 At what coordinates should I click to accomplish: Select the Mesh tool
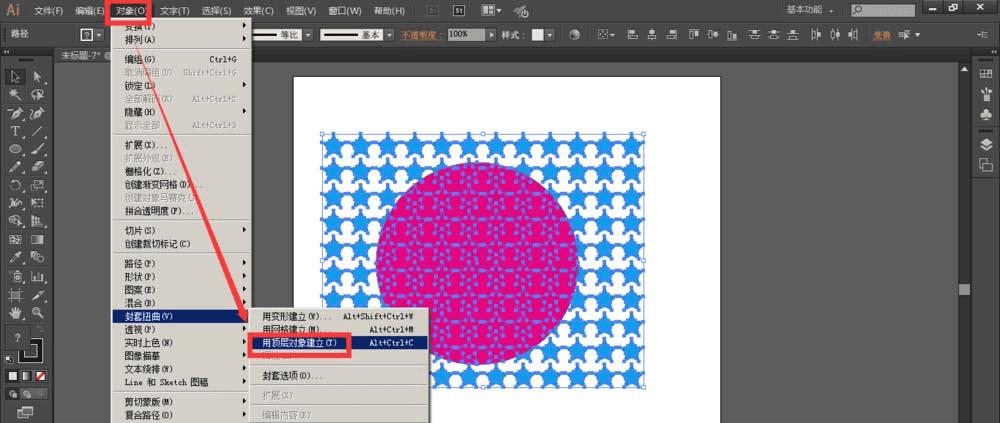(15, 240)
